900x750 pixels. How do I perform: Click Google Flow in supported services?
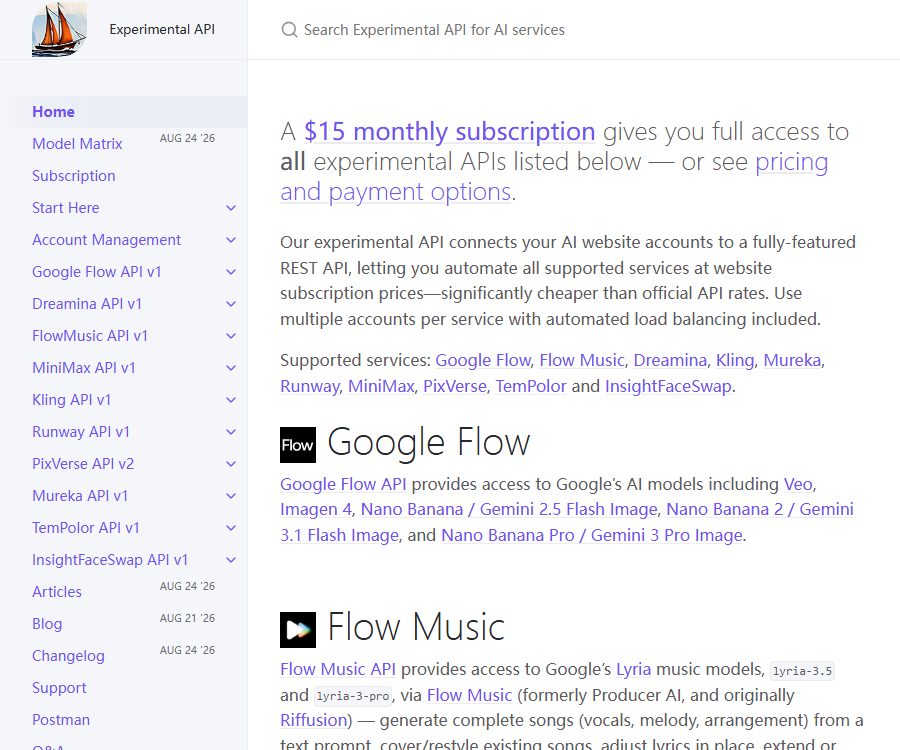(483, 360)
